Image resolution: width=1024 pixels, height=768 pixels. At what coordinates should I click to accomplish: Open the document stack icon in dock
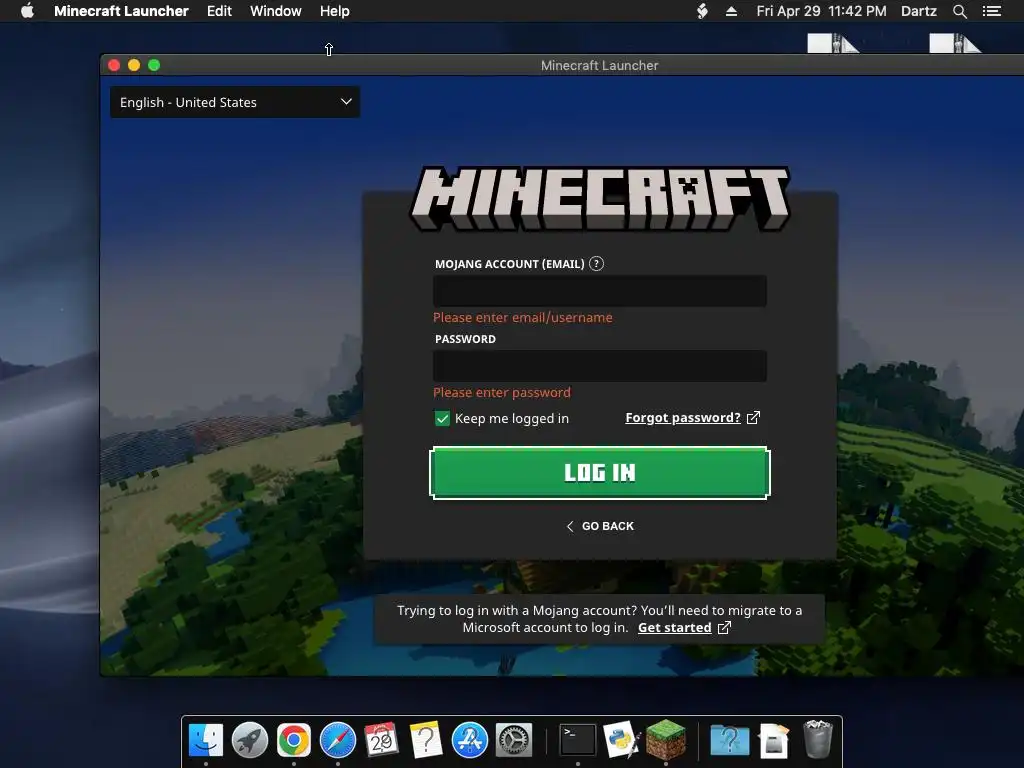[774, 741]
